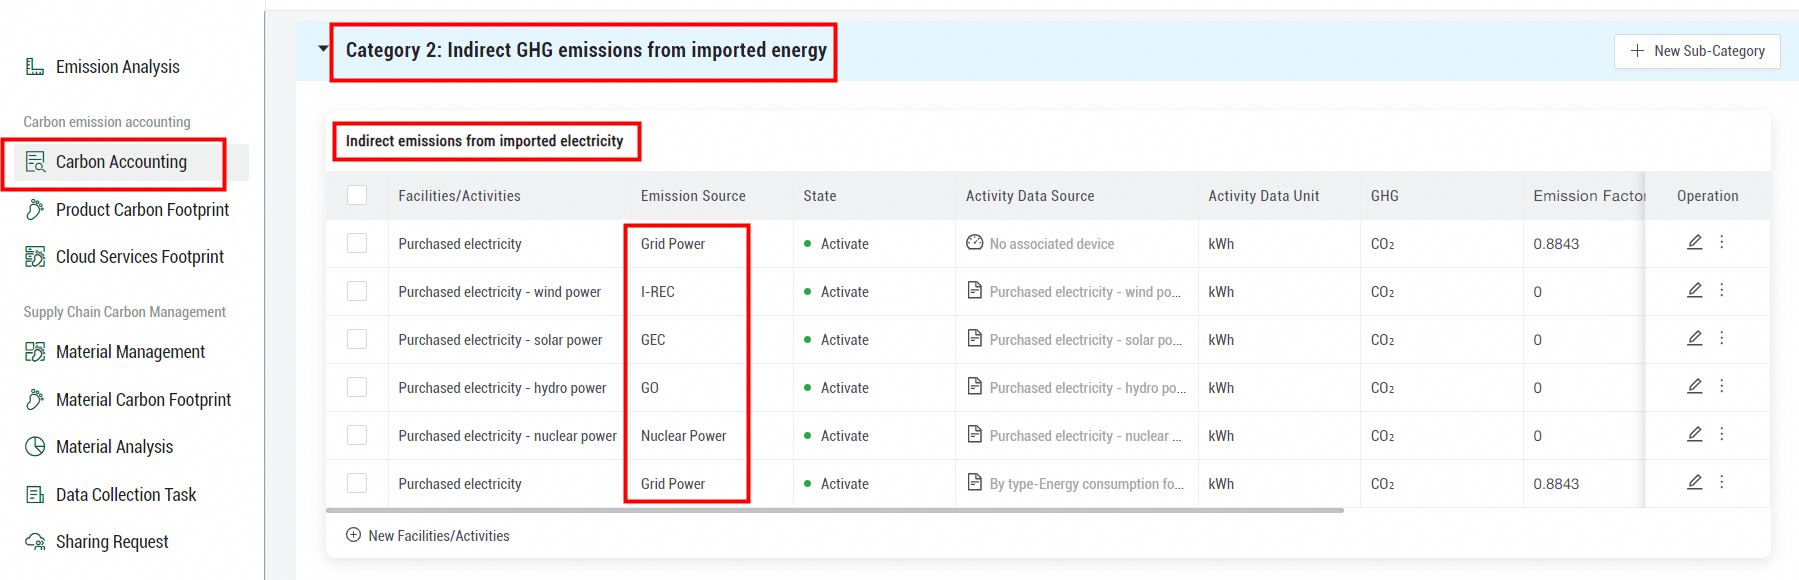
Task: Select the checkbox for the hydro power row
Action: [357, 387]
